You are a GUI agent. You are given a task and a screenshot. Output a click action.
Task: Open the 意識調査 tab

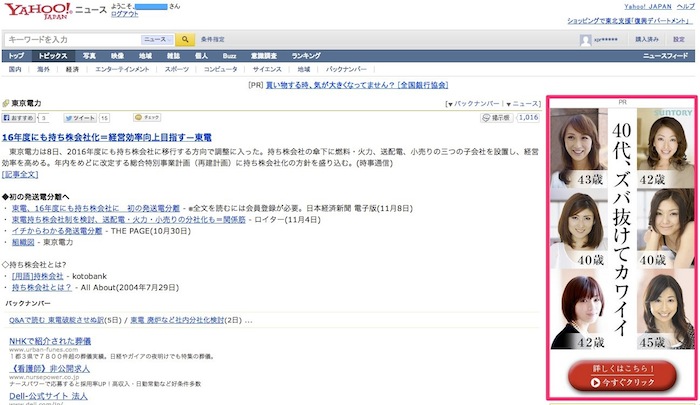tap(264, 56)
